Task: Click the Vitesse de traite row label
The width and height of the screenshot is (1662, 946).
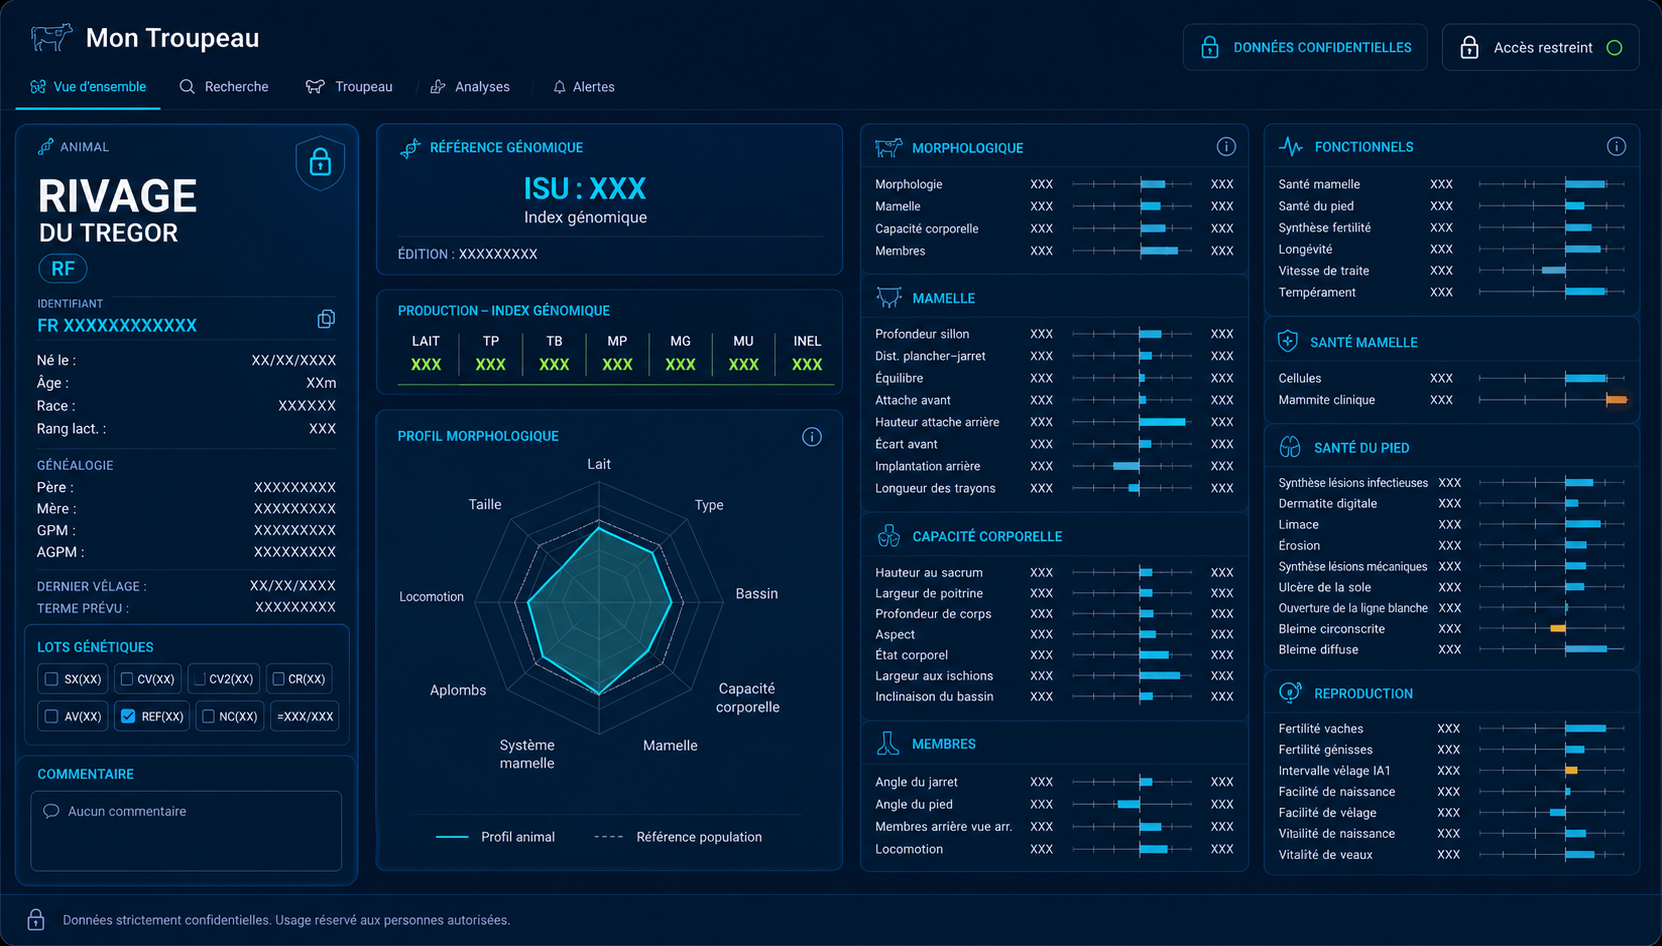Action: 1324,270
